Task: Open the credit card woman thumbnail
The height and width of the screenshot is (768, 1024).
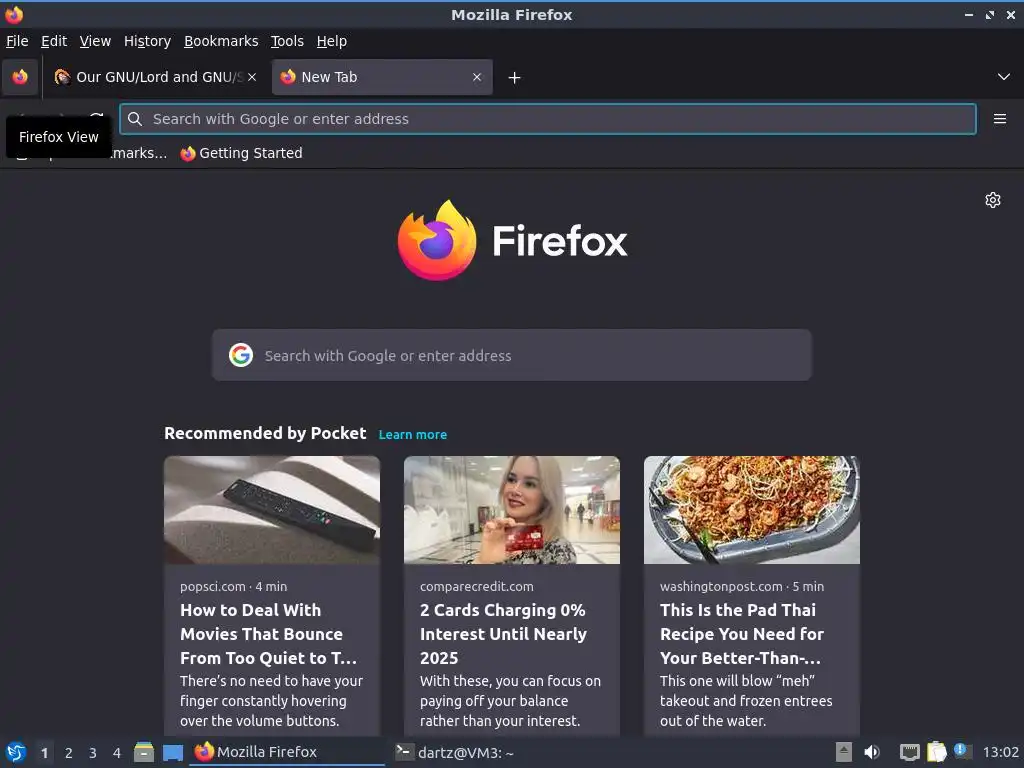Action: point(511,510)
